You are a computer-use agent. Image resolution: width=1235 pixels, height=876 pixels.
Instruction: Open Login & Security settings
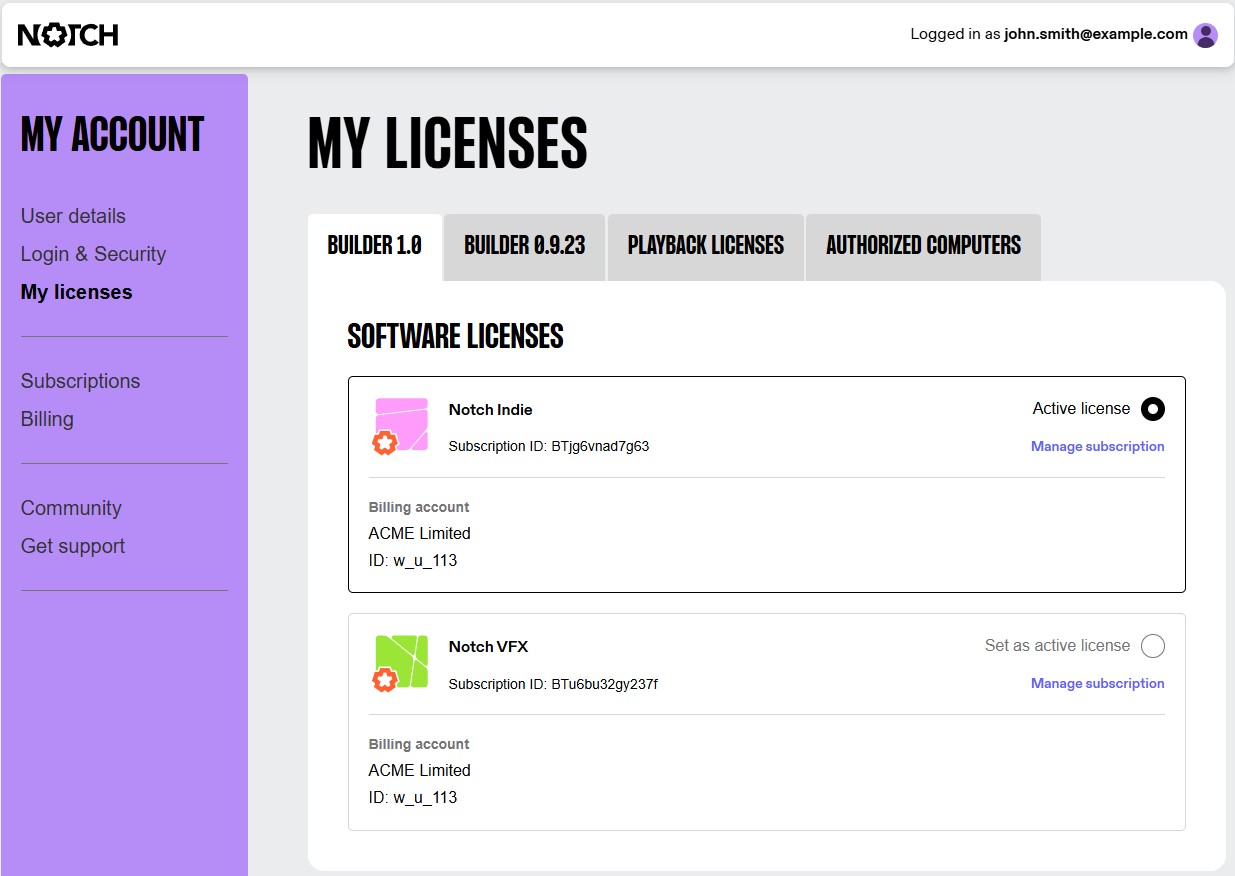[x=93, y=254]
